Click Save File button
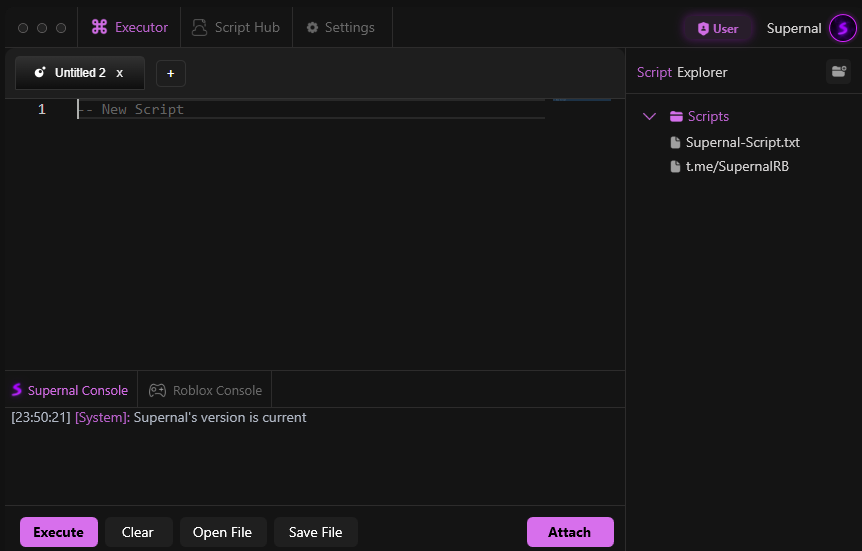The height and width of the screenshot is (551, 862). point(316,532)
